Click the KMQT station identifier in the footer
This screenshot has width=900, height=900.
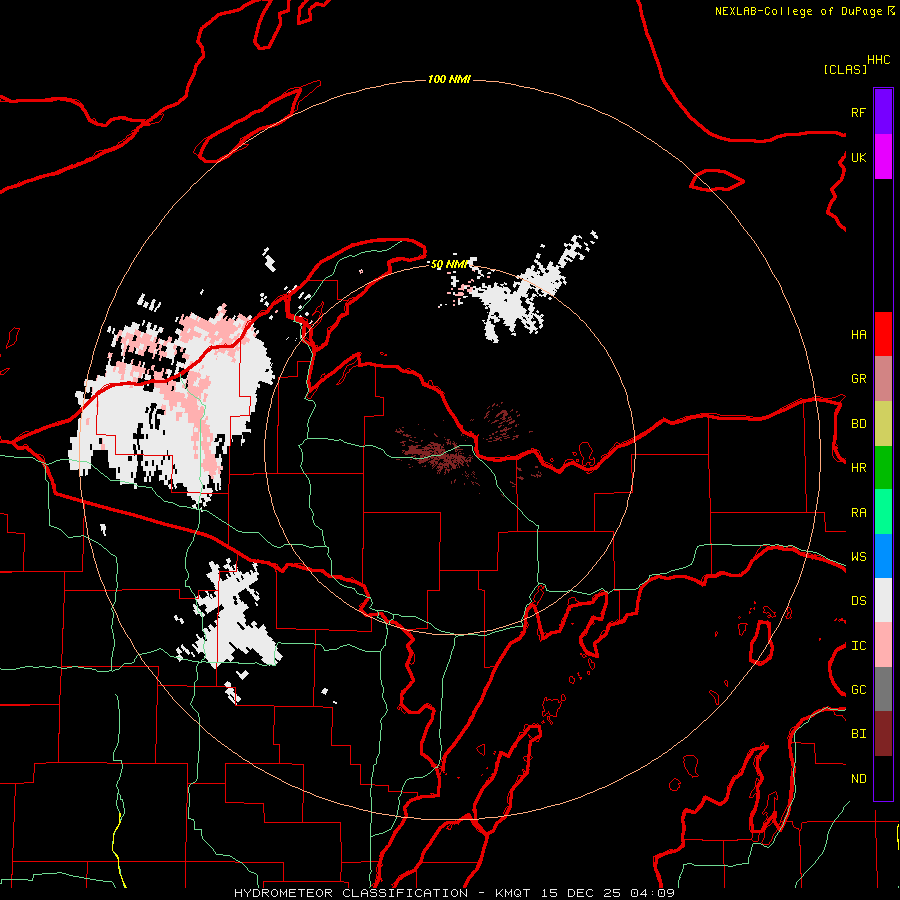coord(512,893)
